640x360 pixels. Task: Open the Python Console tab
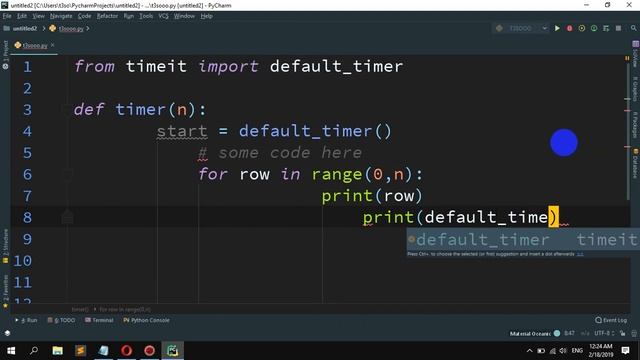[x=146, y=320]
